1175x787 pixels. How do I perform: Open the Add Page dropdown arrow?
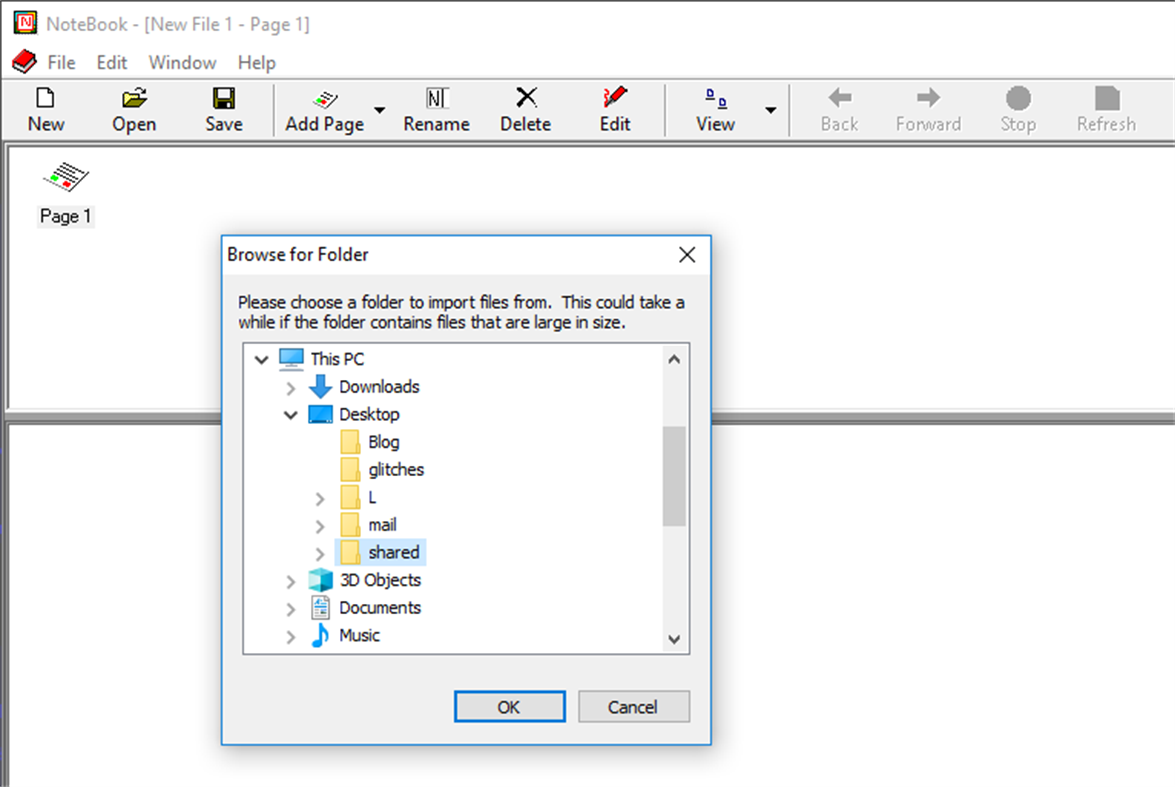tap(380, 109)
